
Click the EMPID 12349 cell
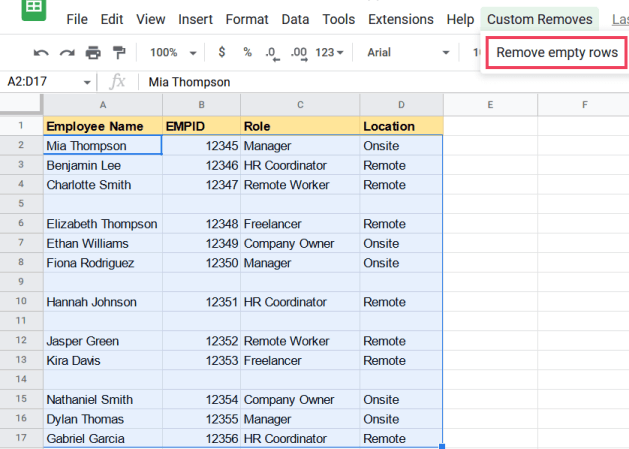[x=201, y=243]
